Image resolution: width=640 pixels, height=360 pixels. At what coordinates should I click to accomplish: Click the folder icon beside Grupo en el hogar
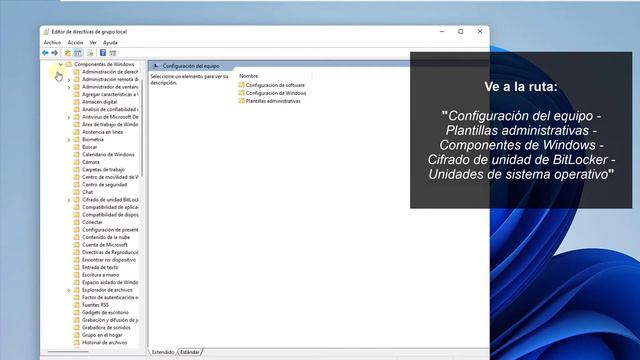point(76,335)
